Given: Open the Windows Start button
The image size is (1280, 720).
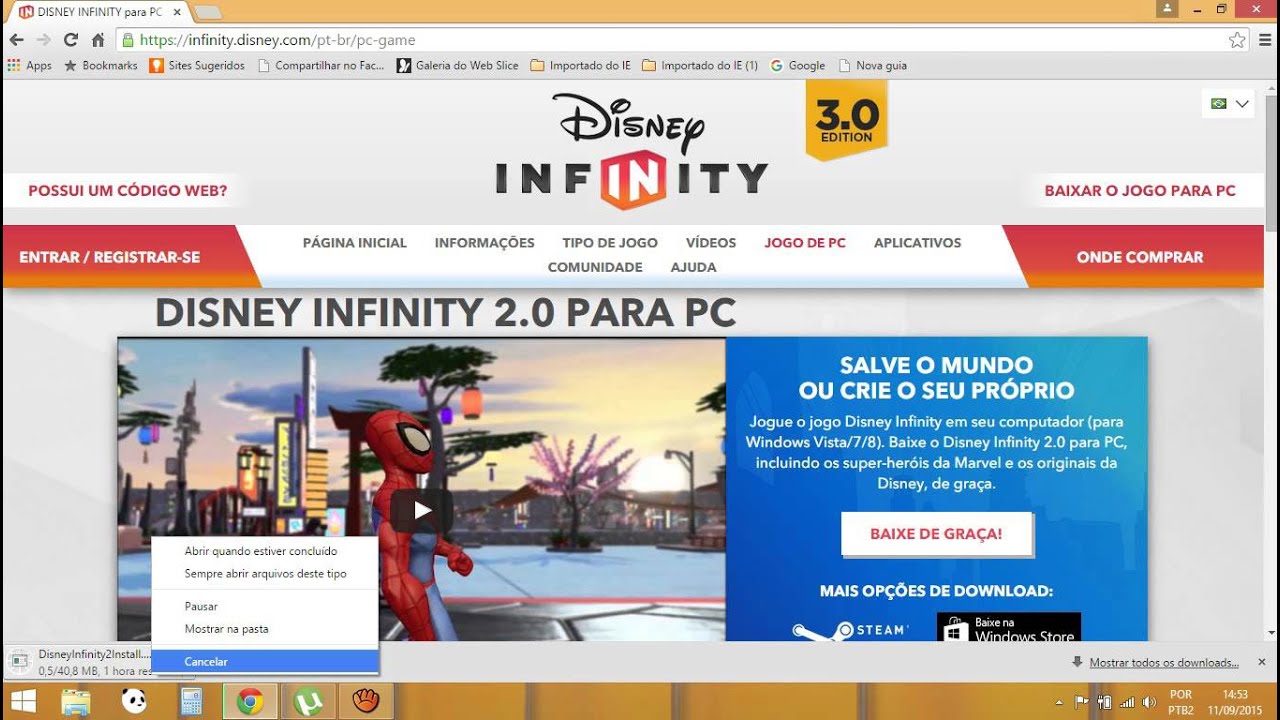Looking at the screenshot, I should tap(23, 701).
